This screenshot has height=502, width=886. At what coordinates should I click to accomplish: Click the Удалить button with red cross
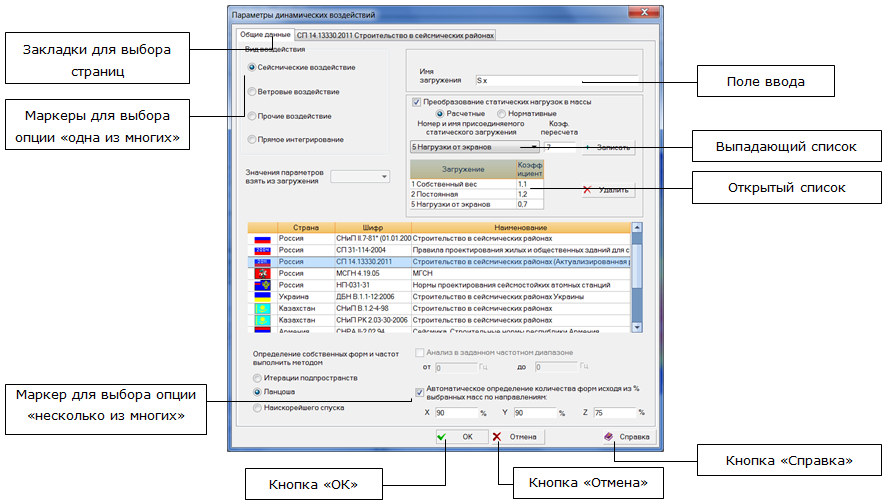pyautogui.click(x=606, y=188)
